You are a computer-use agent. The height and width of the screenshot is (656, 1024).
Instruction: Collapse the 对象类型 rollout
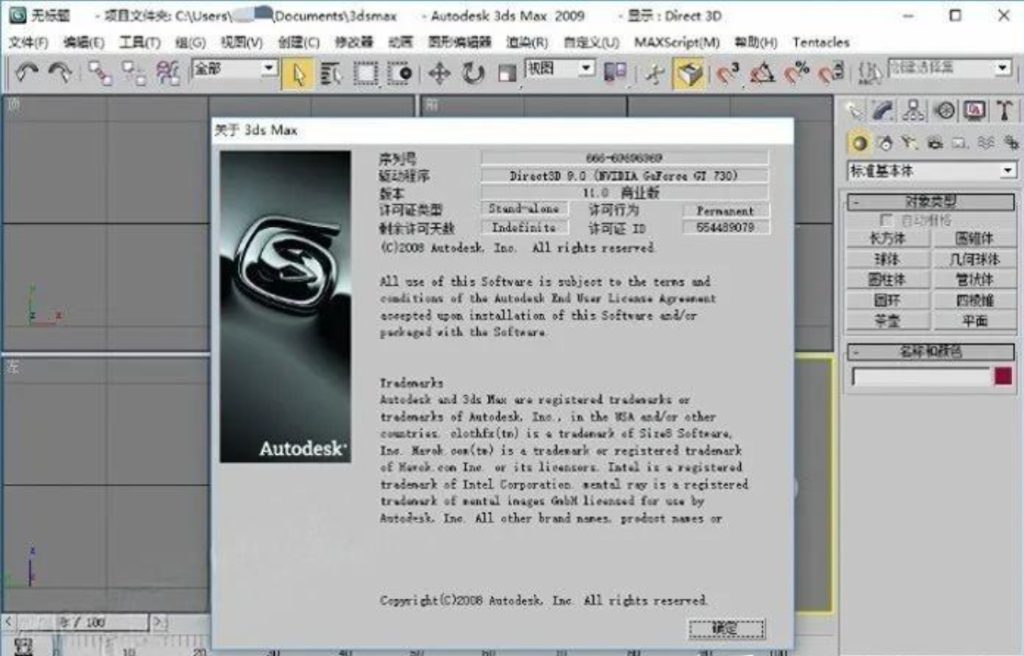coord(857,203)
